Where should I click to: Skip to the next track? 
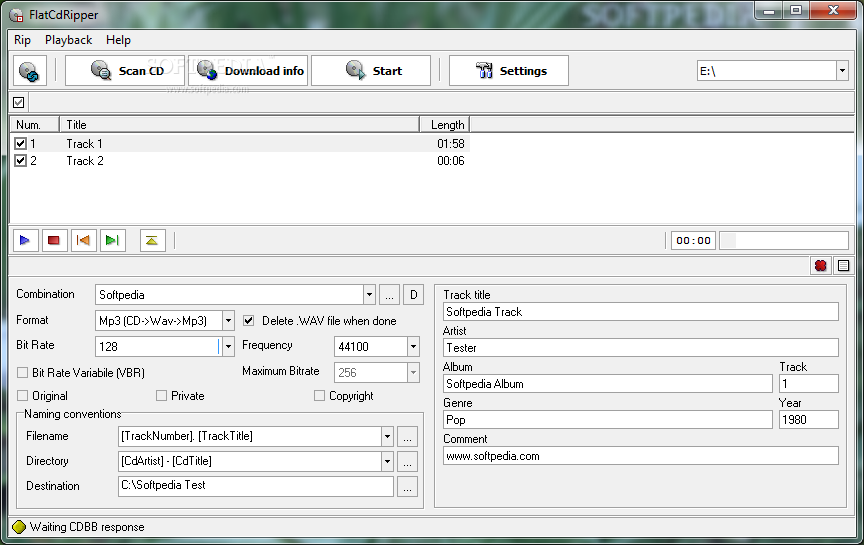pyautogui.click(x=112, y=240)
